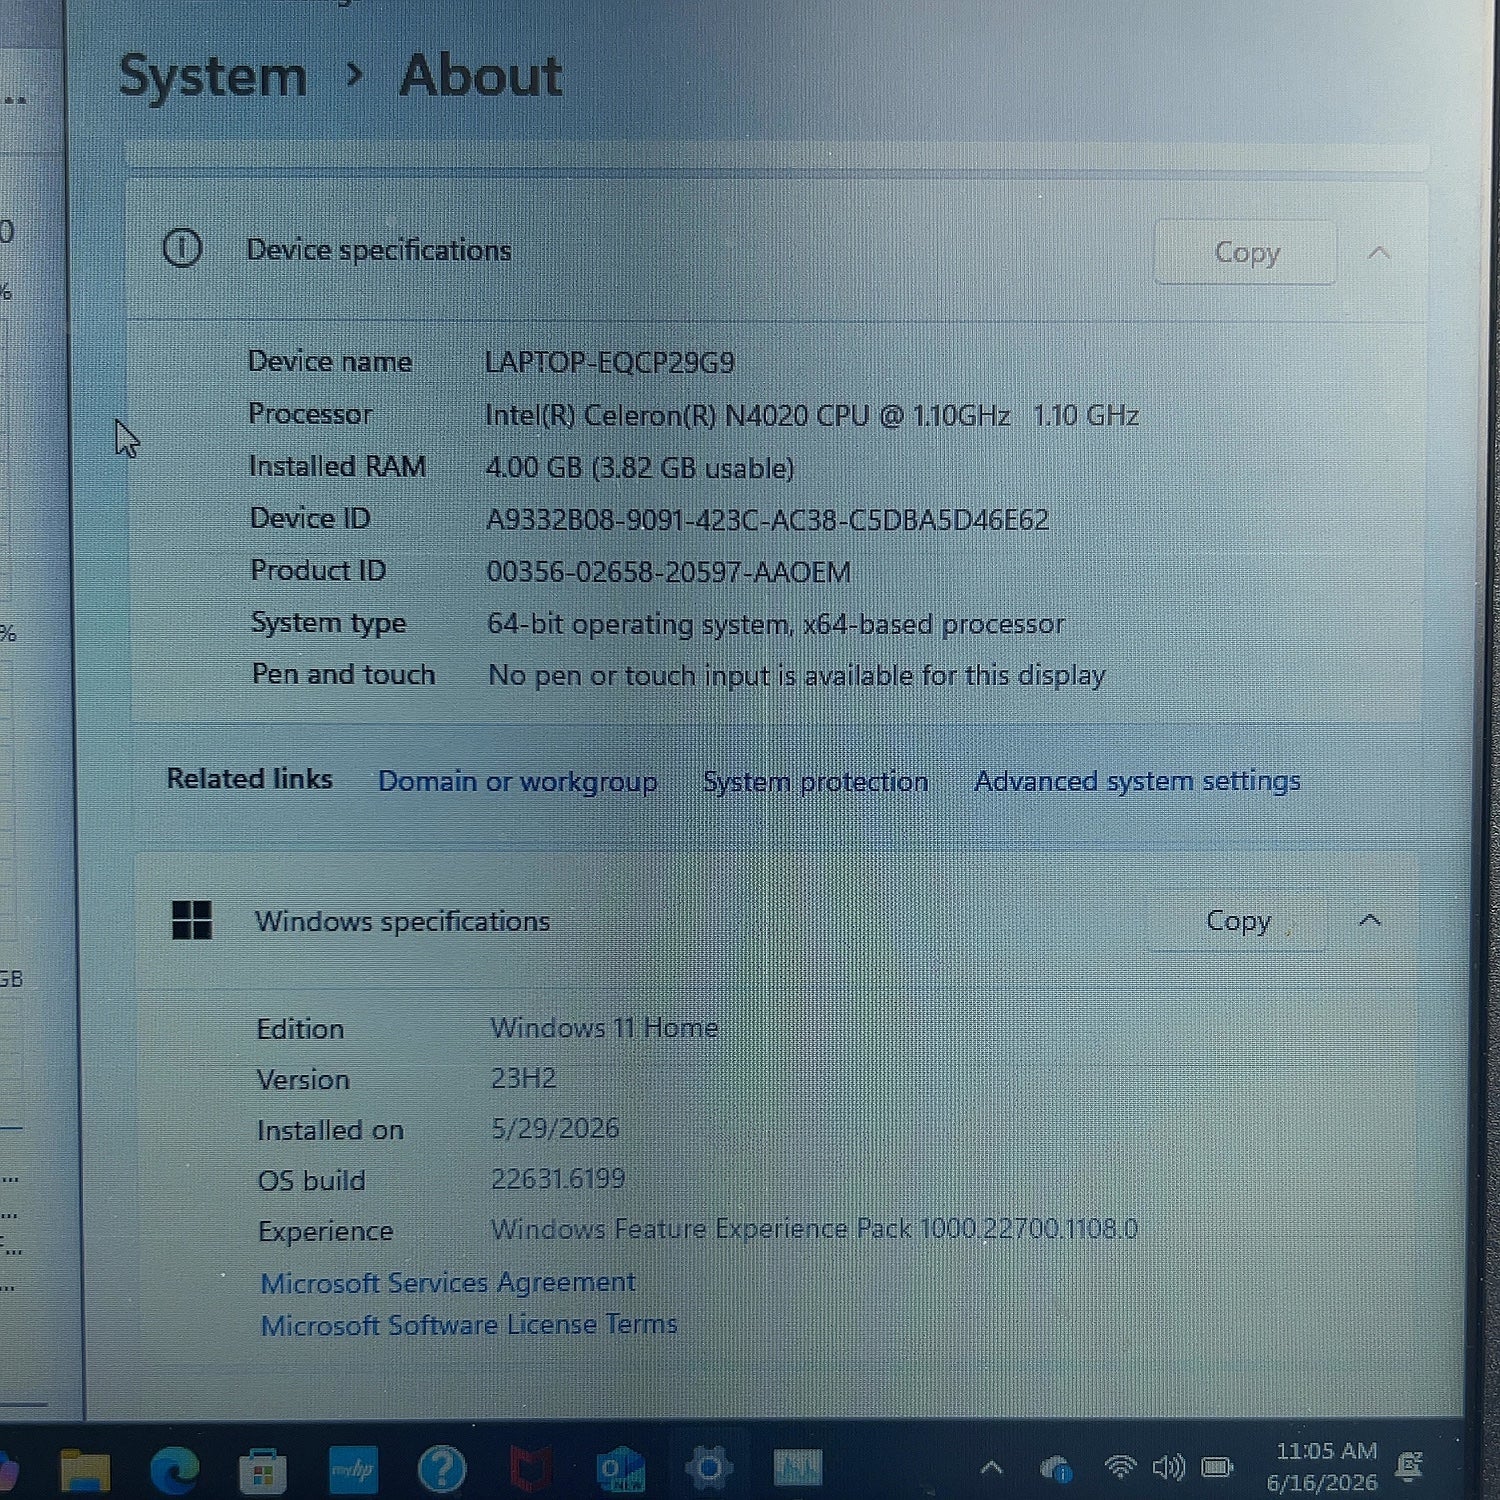This screenshot has height=1500, width=1500.
Task: Go back to System in breadcrumb
Action: tap(212, 76)
